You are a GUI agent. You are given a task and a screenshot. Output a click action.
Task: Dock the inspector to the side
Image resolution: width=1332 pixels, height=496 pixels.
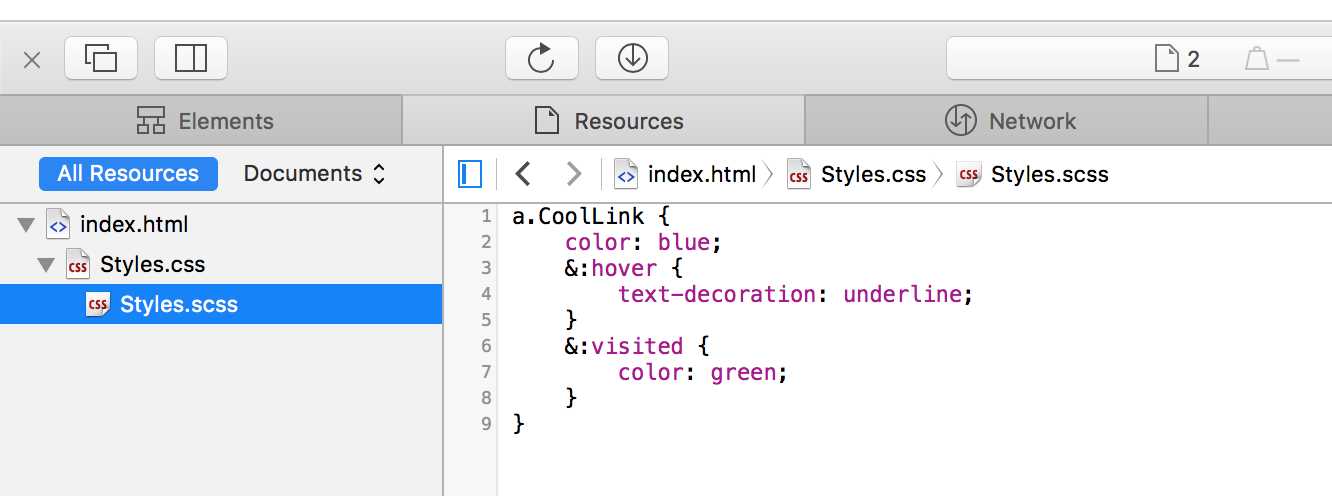click(191, 59)
